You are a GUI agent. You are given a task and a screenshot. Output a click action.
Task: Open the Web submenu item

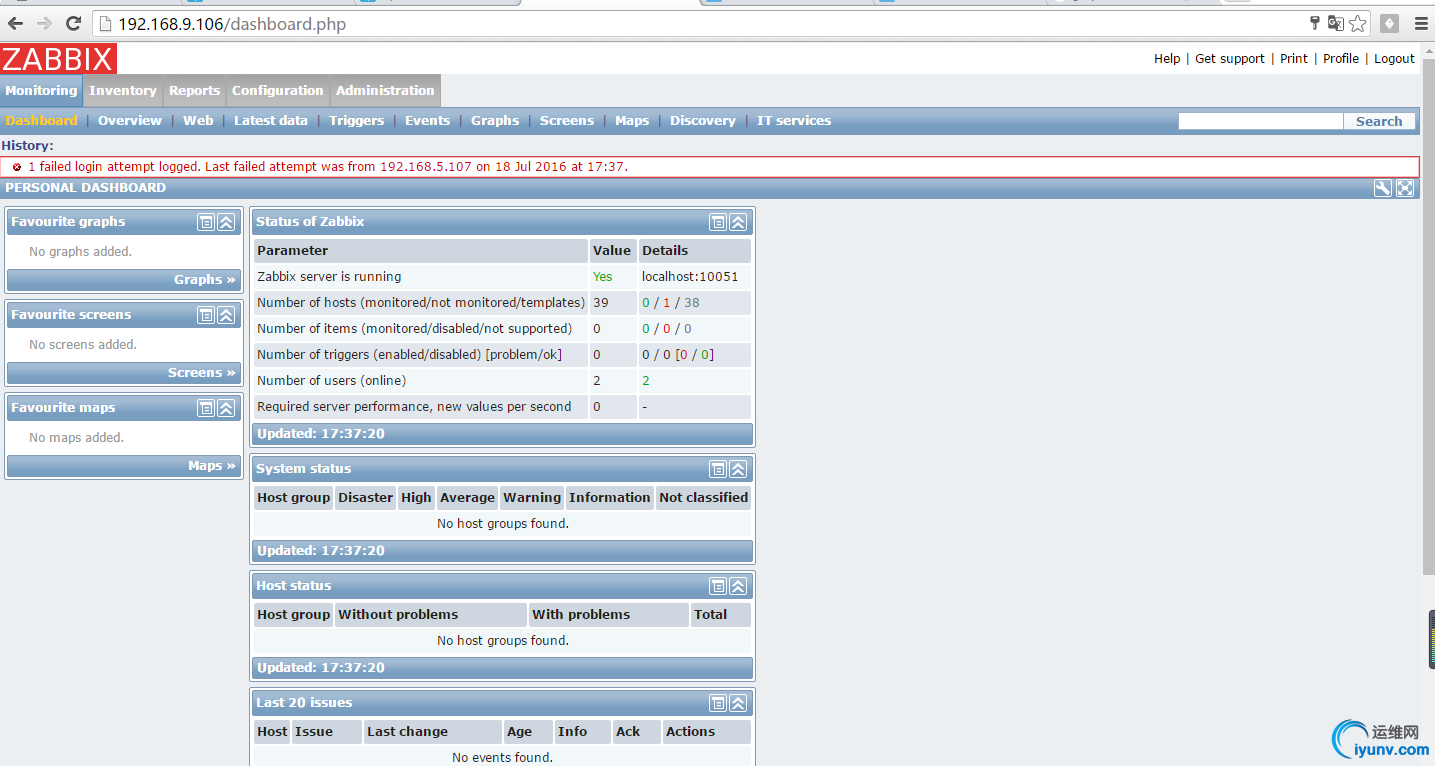coord(198,121)
